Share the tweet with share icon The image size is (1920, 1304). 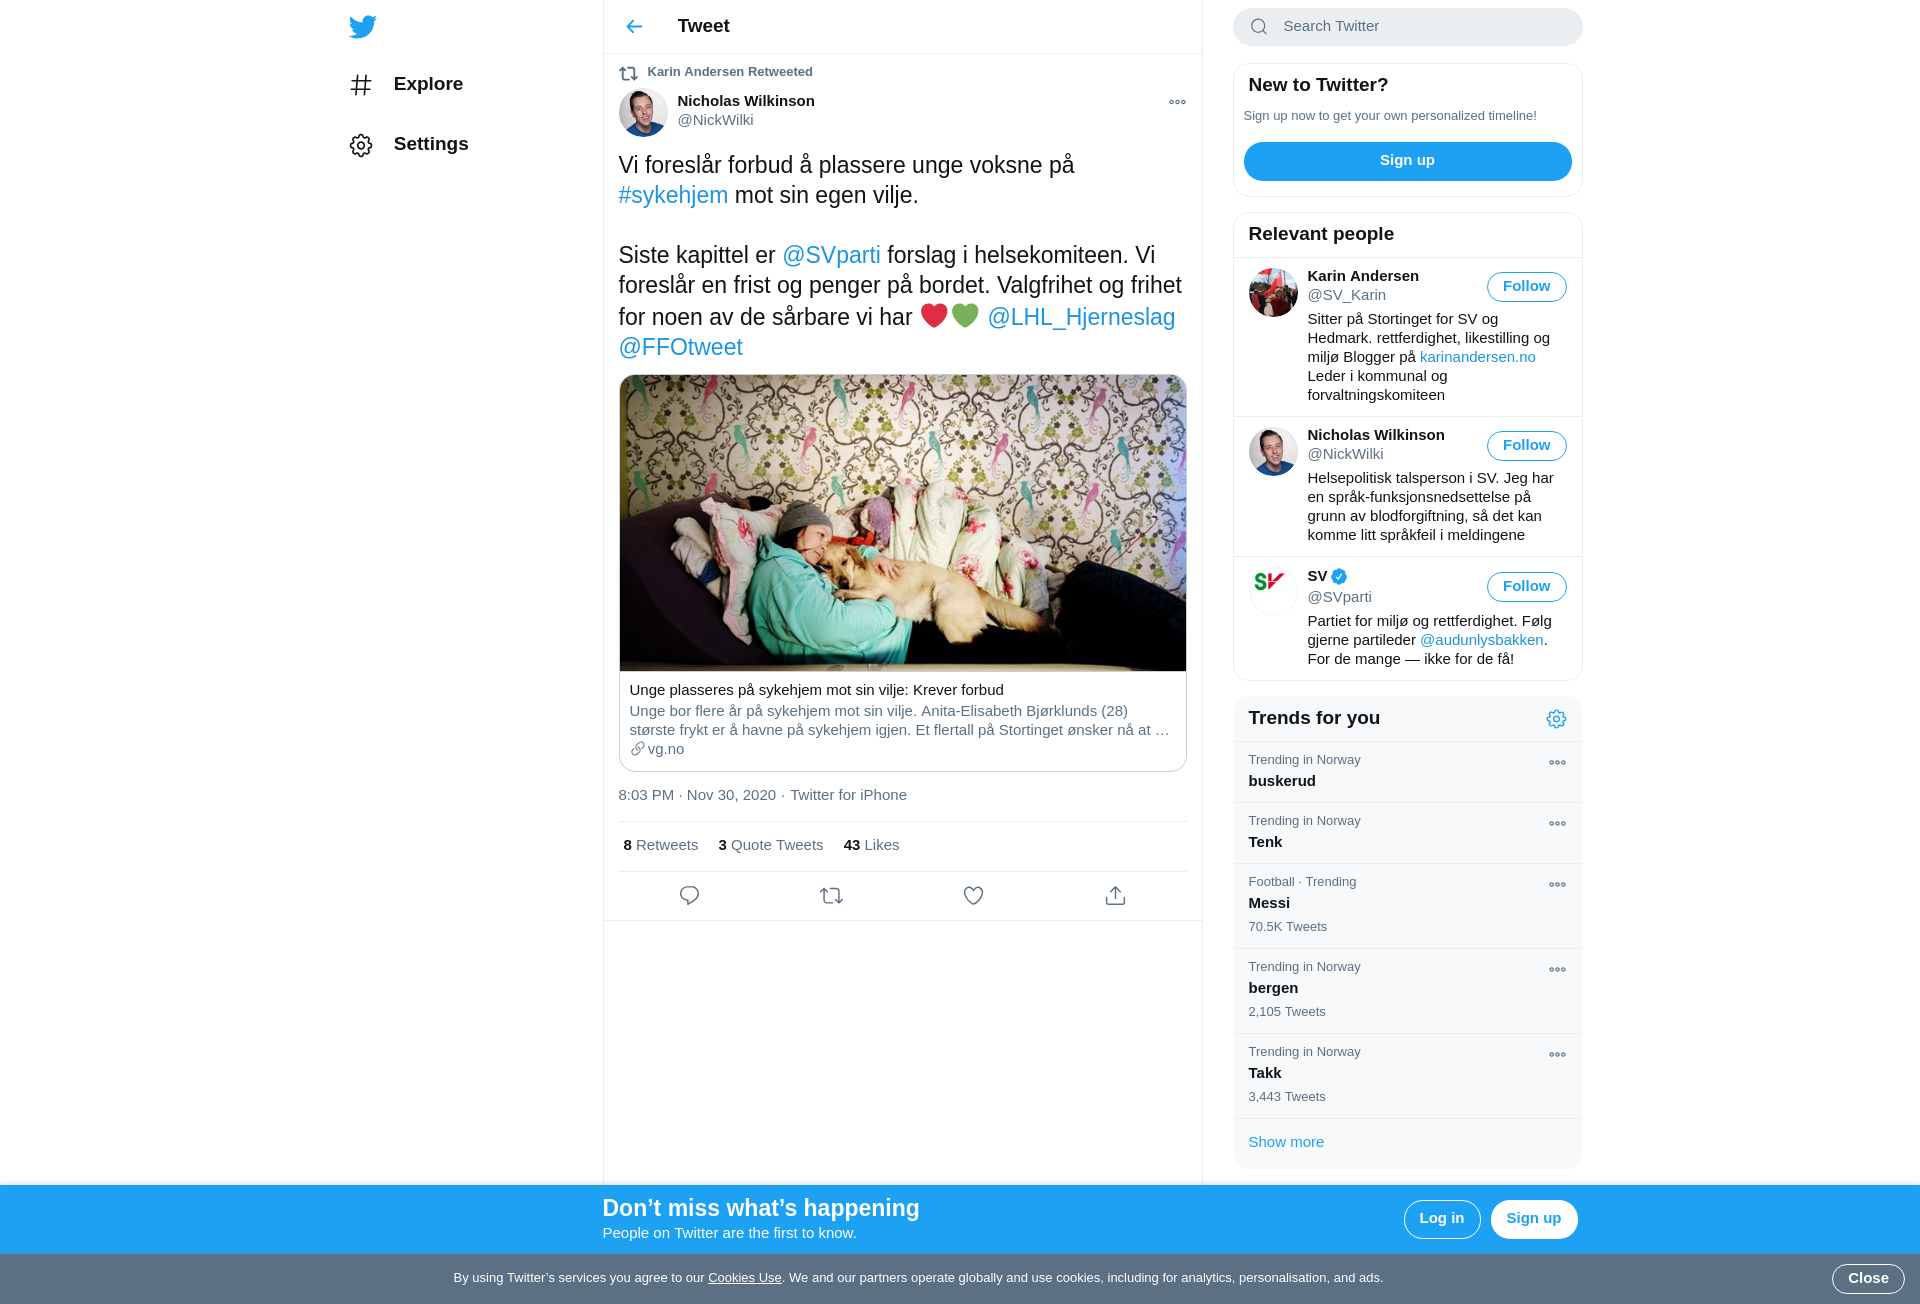click(x=1115, y=896)
